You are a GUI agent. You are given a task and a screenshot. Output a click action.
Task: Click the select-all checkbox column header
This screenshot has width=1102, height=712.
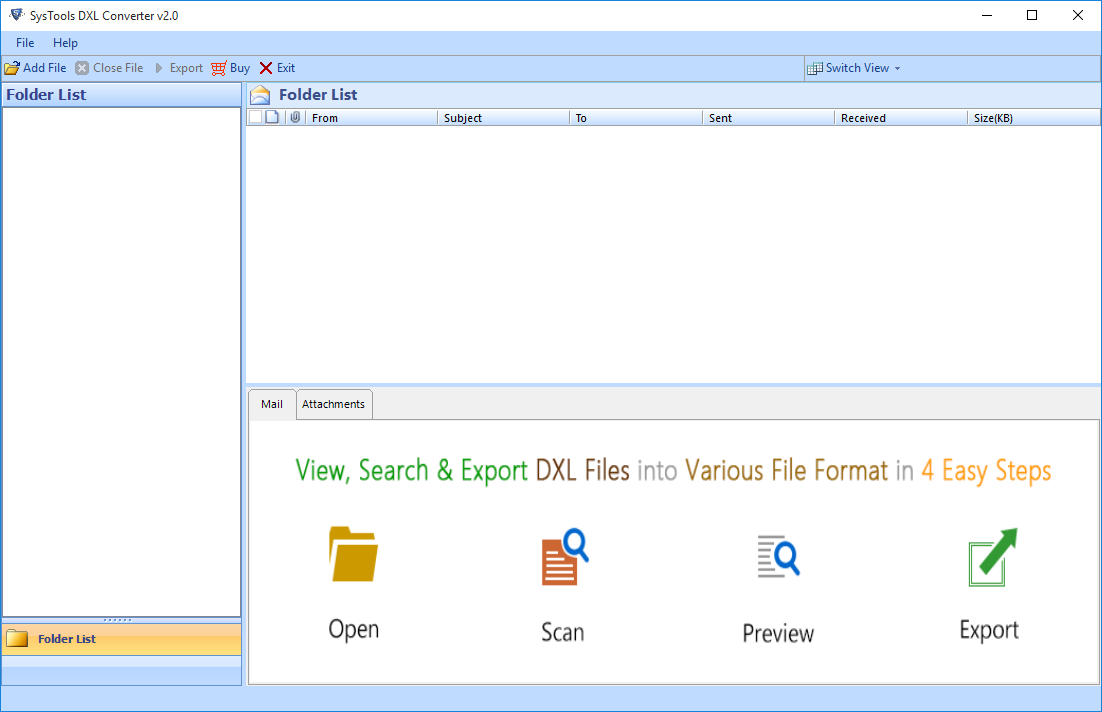tap(256, 117)
